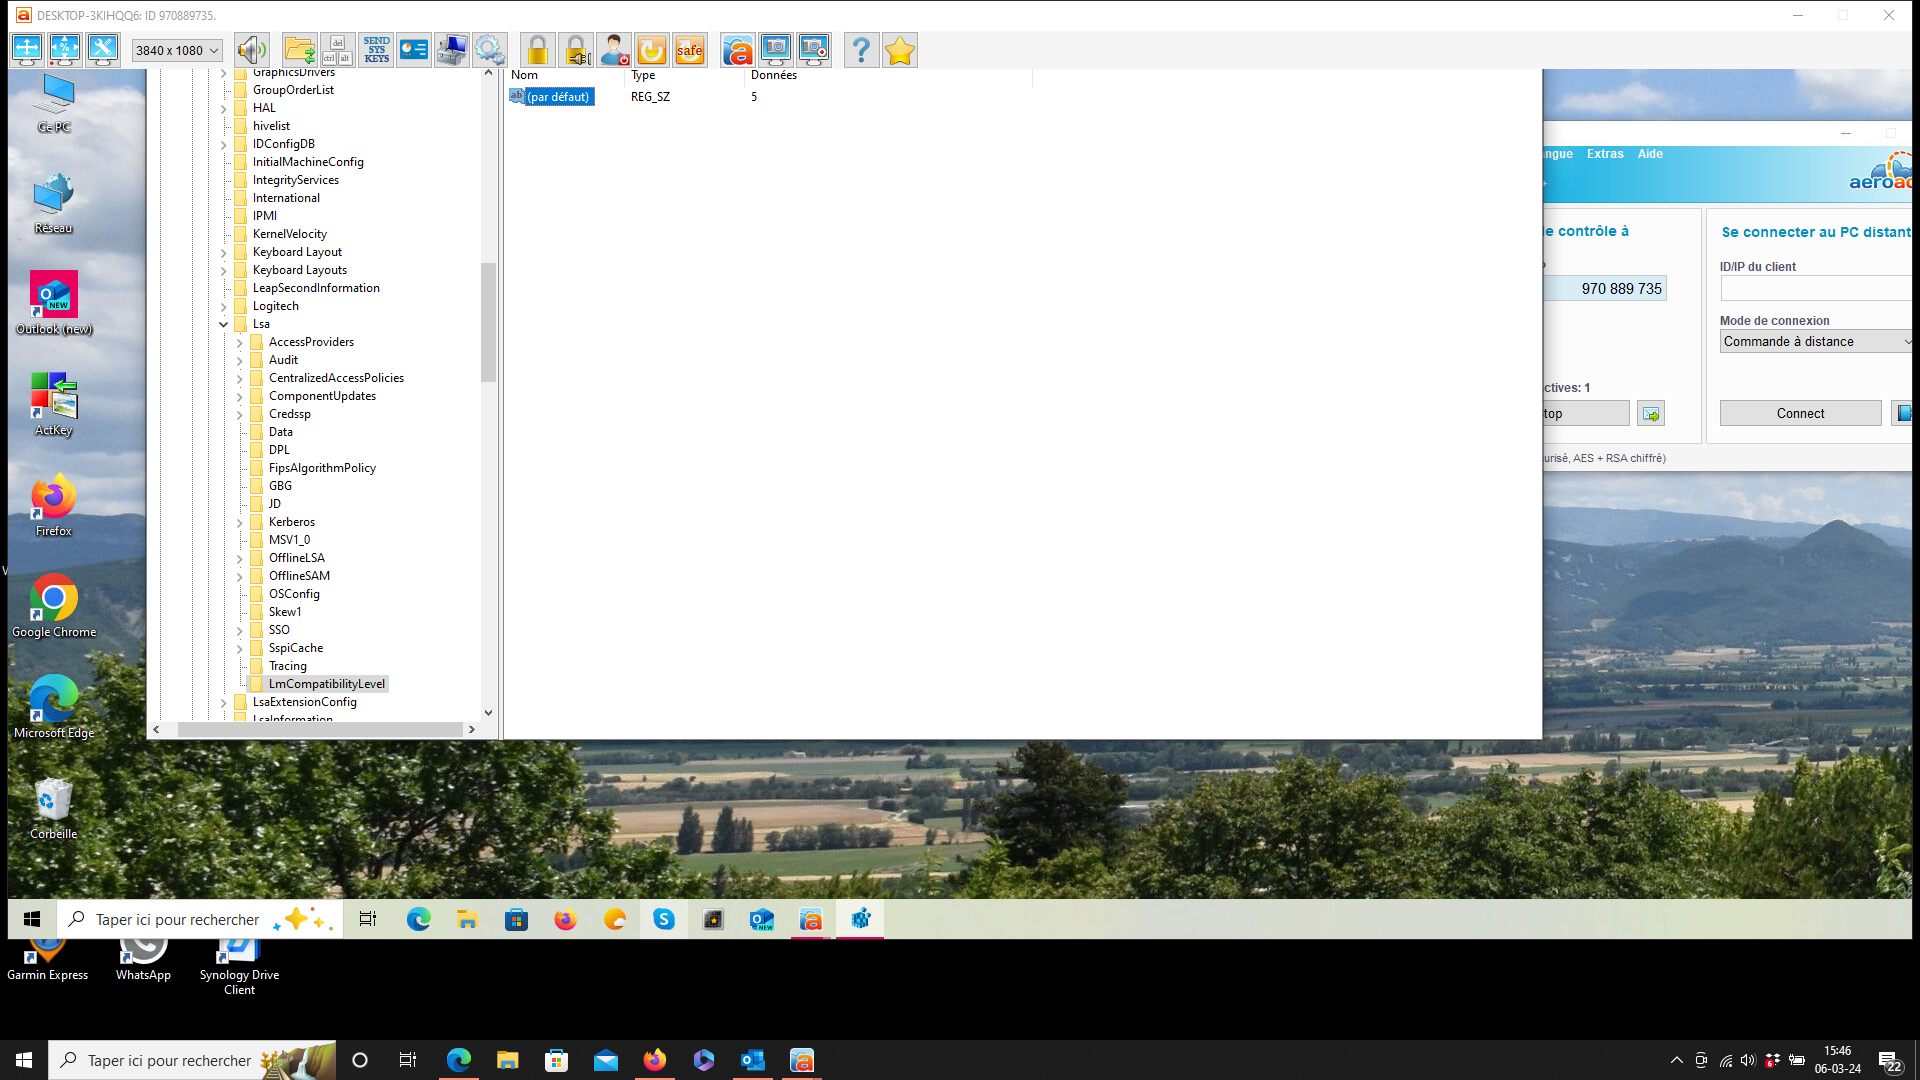Screen dimensions: 1920x1080
Task: Click the gear settings icon in toolbar
Action: [489, 50]
